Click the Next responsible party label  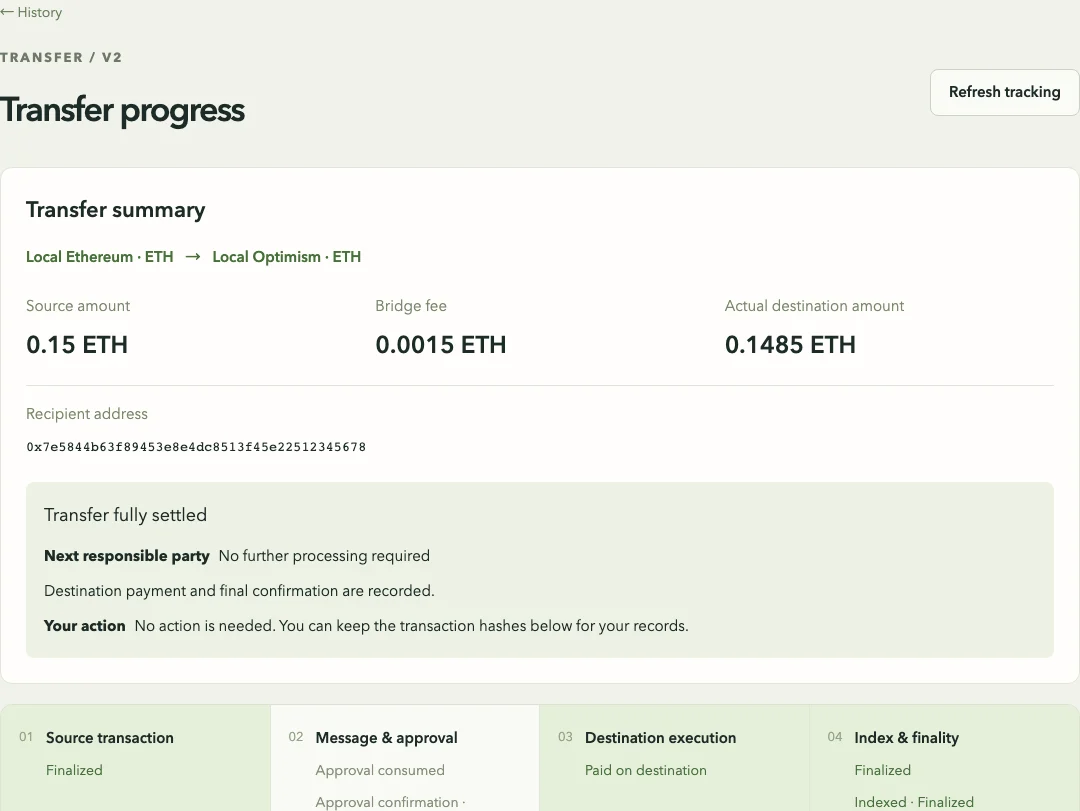coord(127,556)
